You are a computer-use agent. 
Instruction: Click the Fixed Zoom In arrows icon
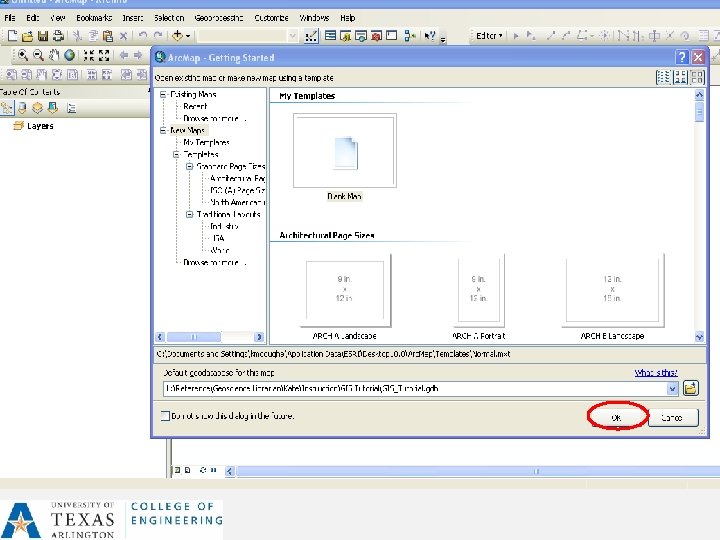pos(89,56)
